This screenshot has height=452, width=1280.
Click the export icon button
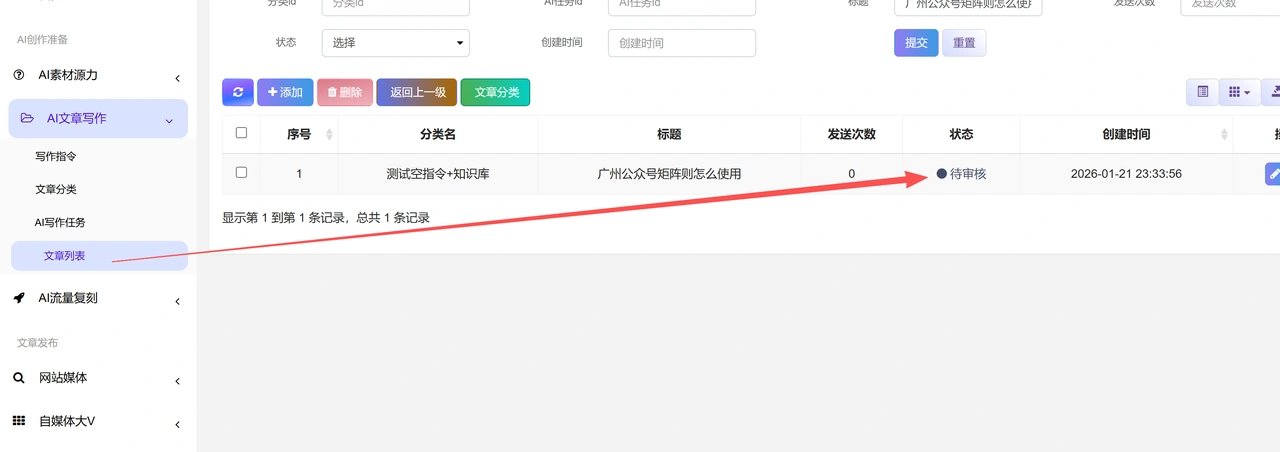pos(1271,92)
